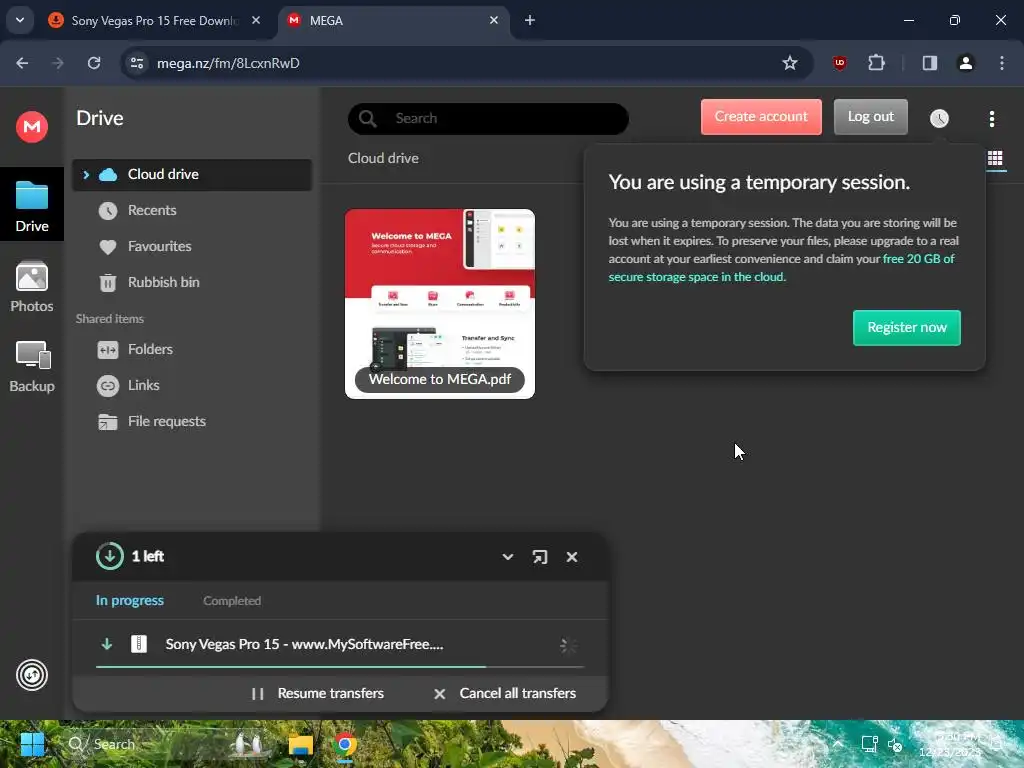
Task: Click the Rubbish bin trash icon
Action: pyautogui.click(x=108, y=283)
